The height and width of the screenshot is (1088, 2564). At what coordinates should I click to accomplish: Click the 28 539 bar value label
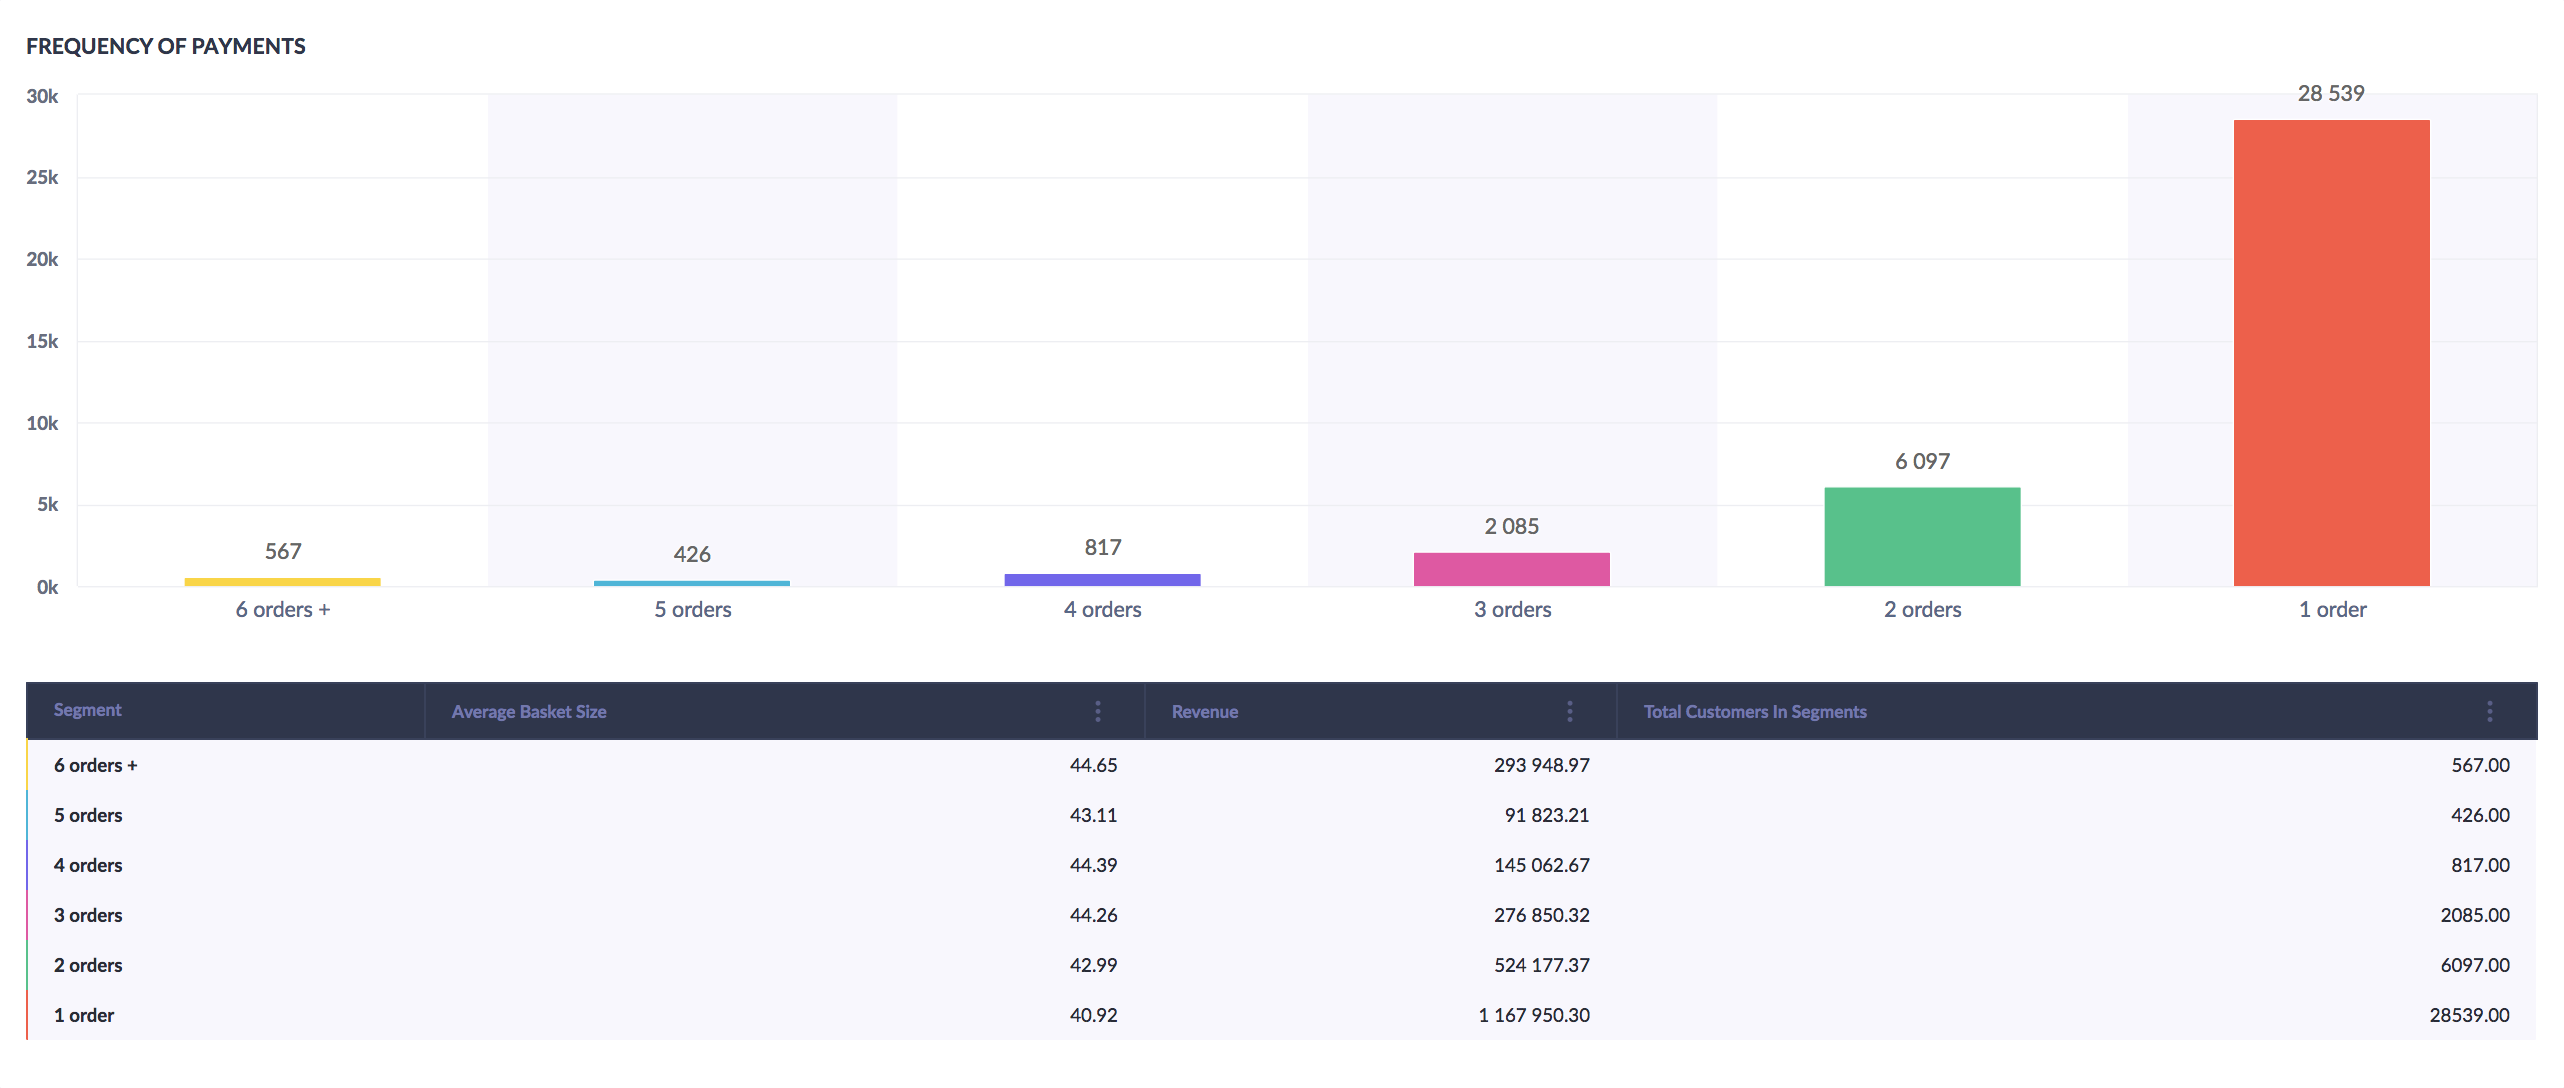(2331, 93)
